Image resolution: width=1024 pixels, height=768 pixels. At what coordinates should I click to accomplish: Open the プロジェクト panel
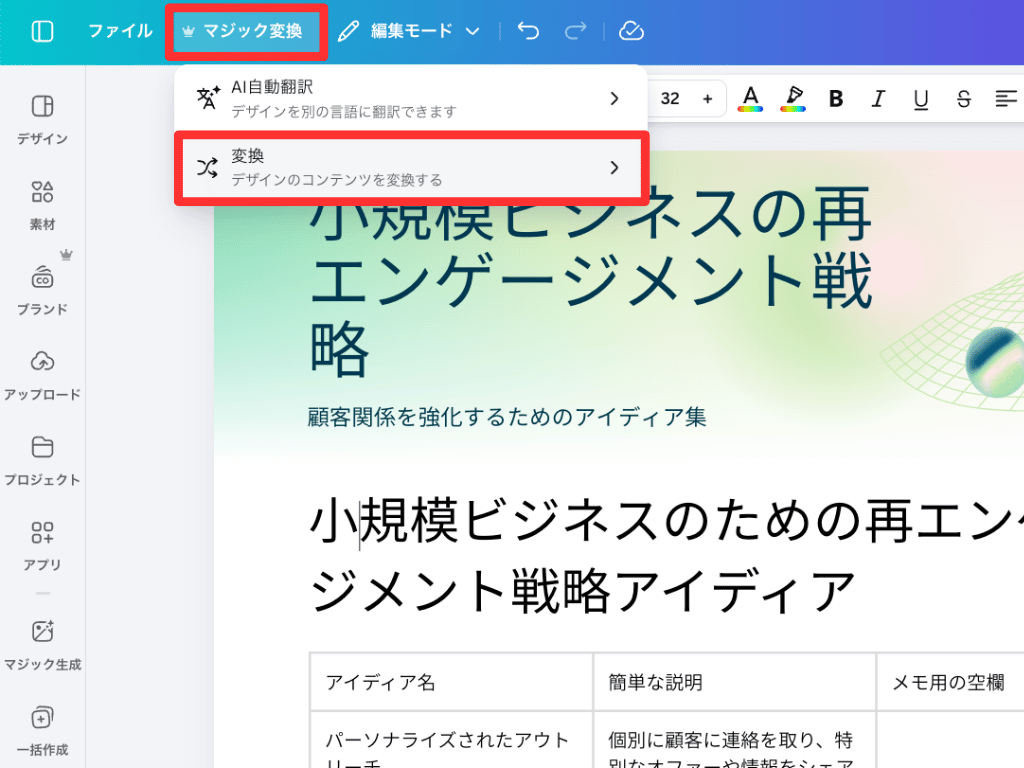coord(41,460)
